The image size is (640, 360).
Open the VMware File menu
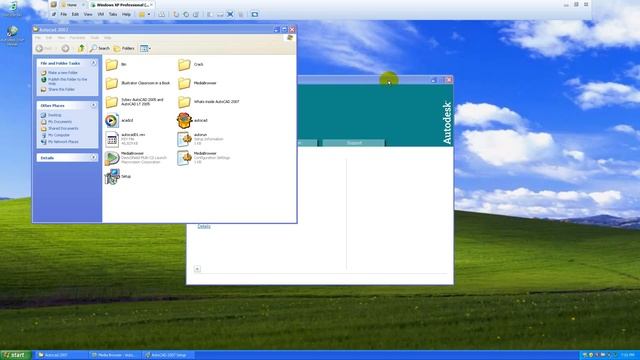pyautogui.click(x=64, y=14)
